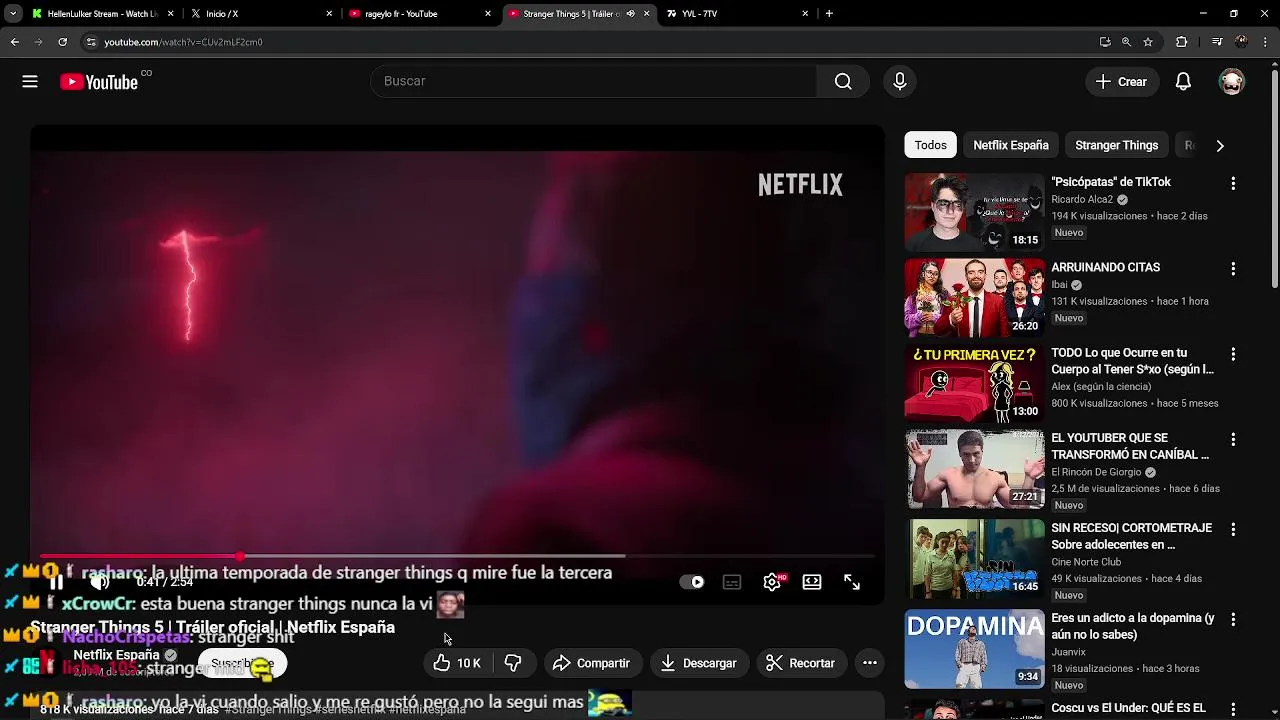Select the Netflix España filter chip

pos(1011,145)
